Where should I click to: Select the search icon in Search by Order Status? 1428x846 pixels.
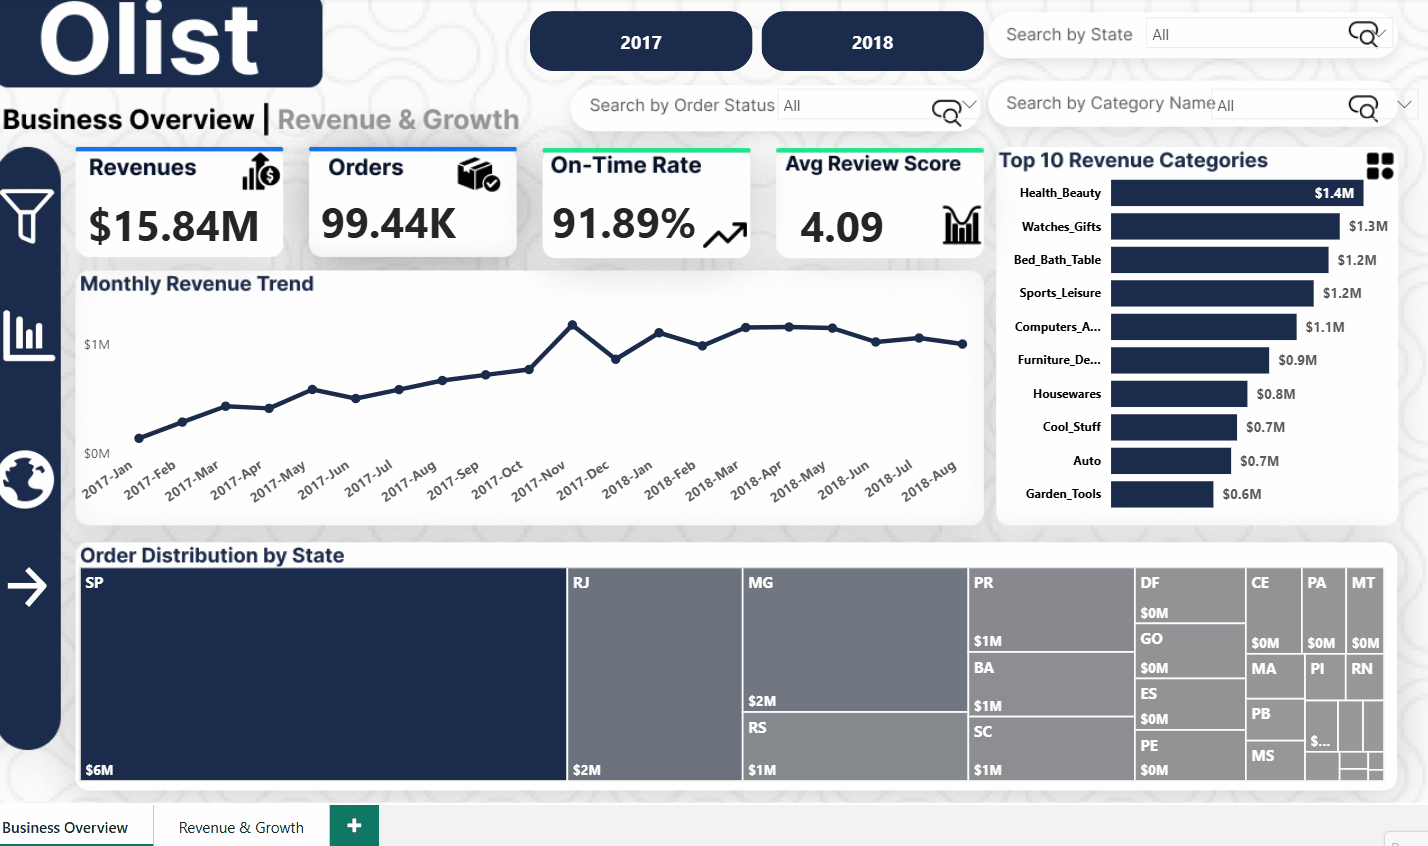[x=948, y=113]
